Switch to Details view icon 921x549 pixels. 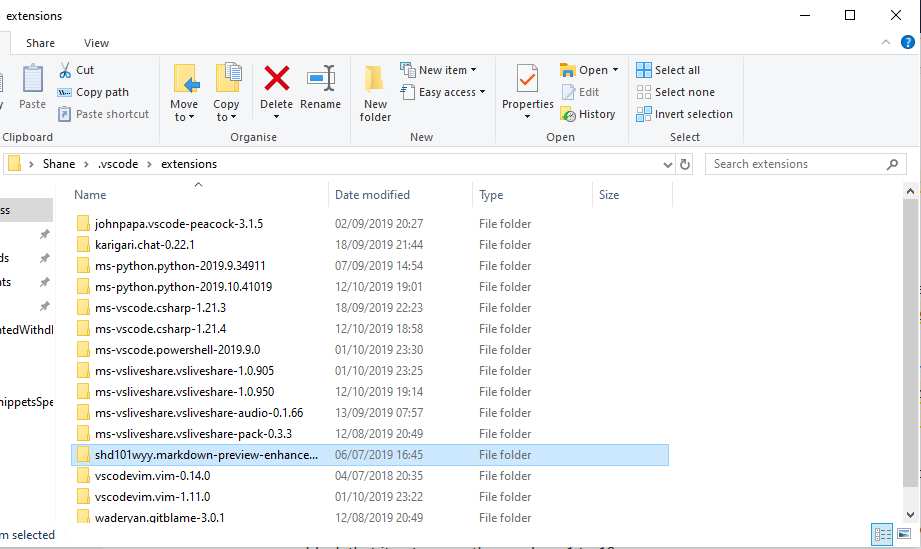coord(882,534)
